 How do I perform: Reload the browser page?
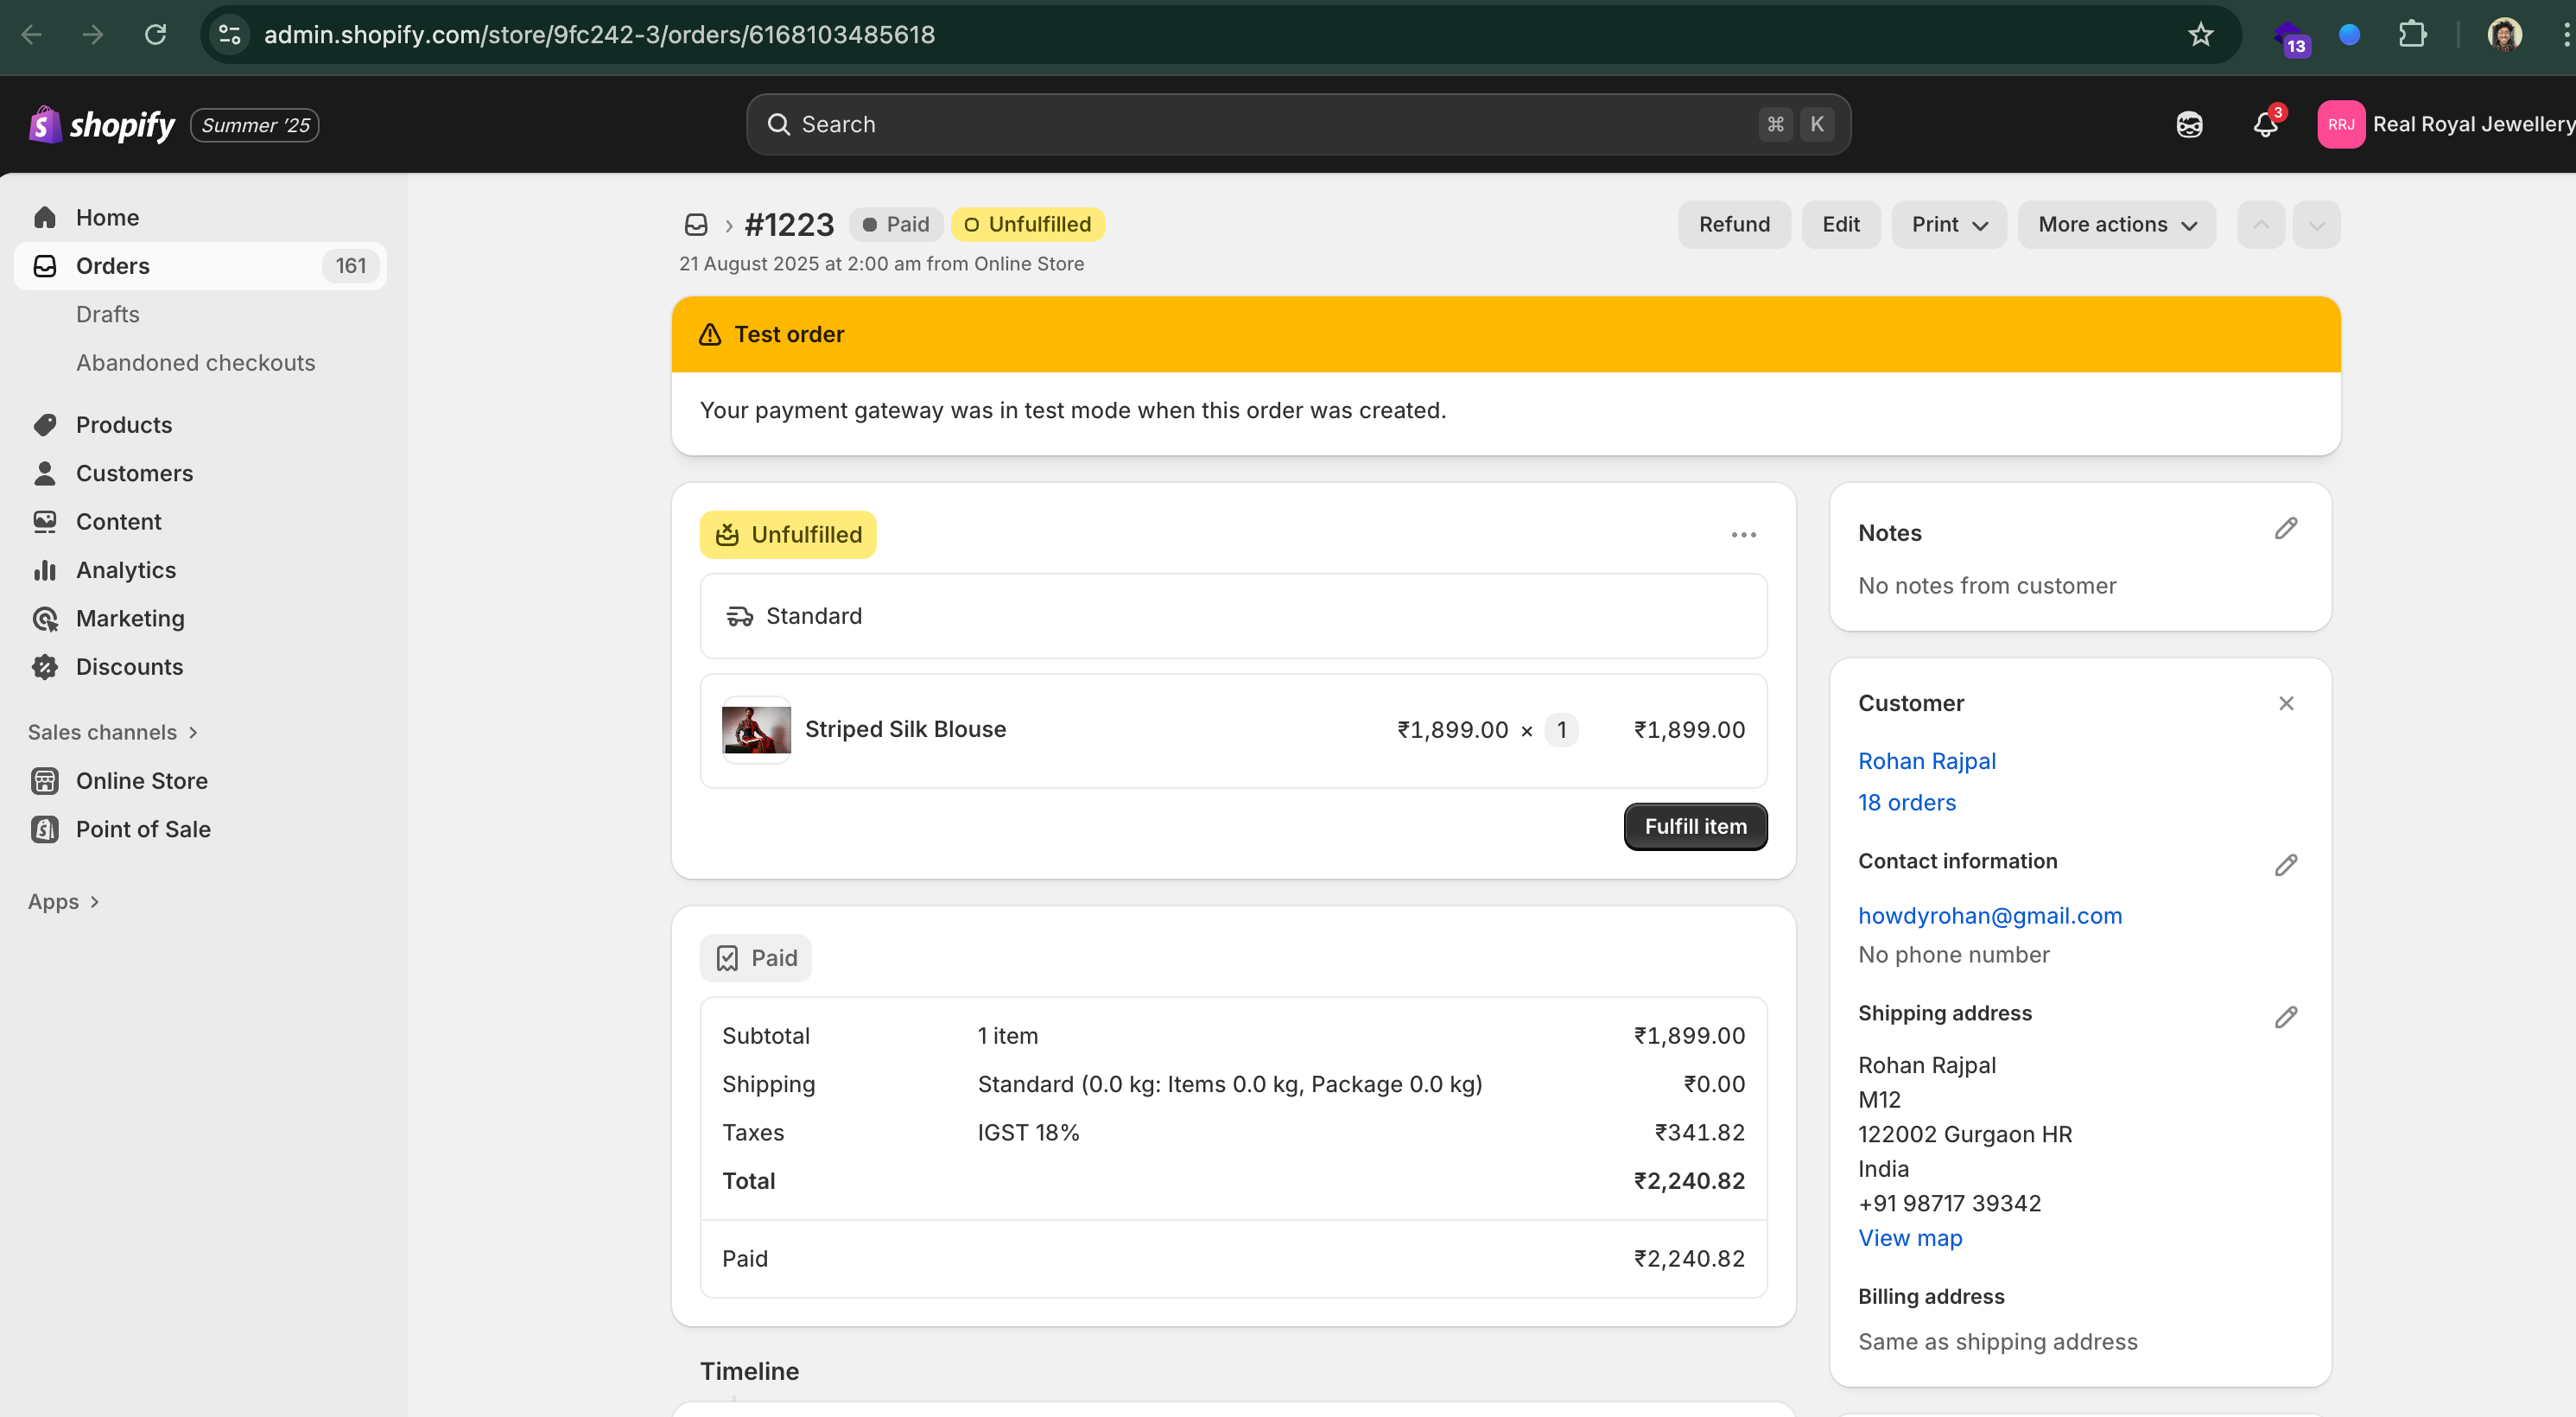tap(155, 35)
